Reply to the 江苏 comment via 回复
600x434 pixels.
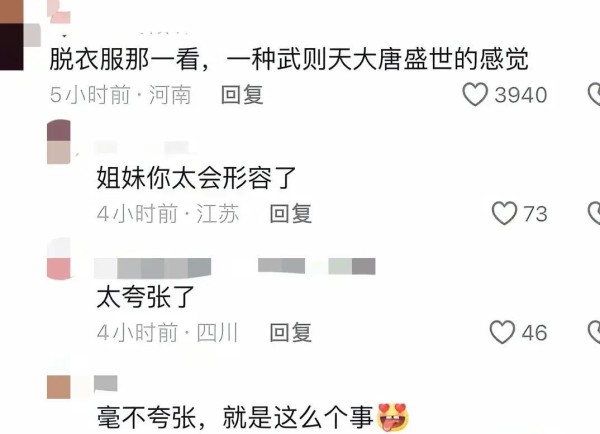[290, 213]
